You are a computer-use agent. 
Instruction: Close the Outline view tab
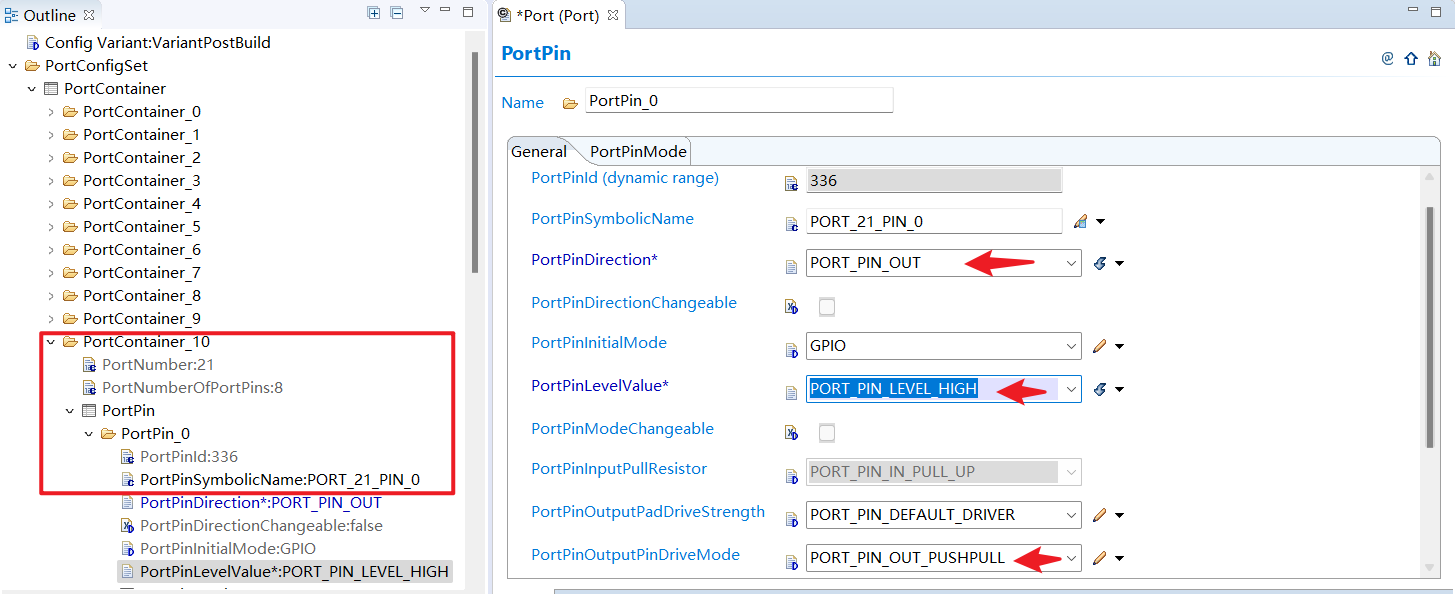[89, 14]
